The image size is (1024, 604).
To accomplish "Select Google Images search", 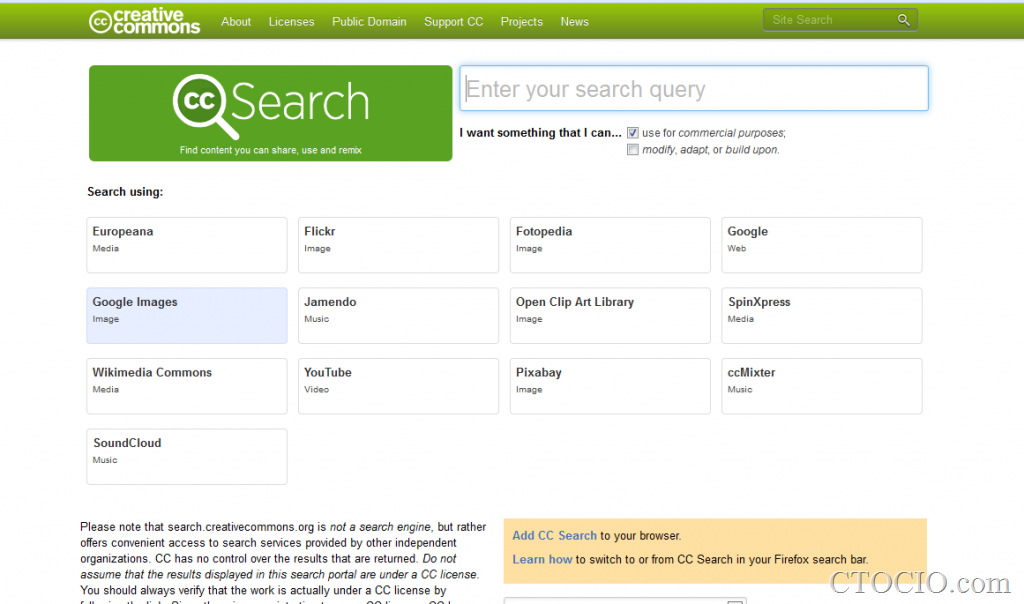I will [x=187, y=315].
